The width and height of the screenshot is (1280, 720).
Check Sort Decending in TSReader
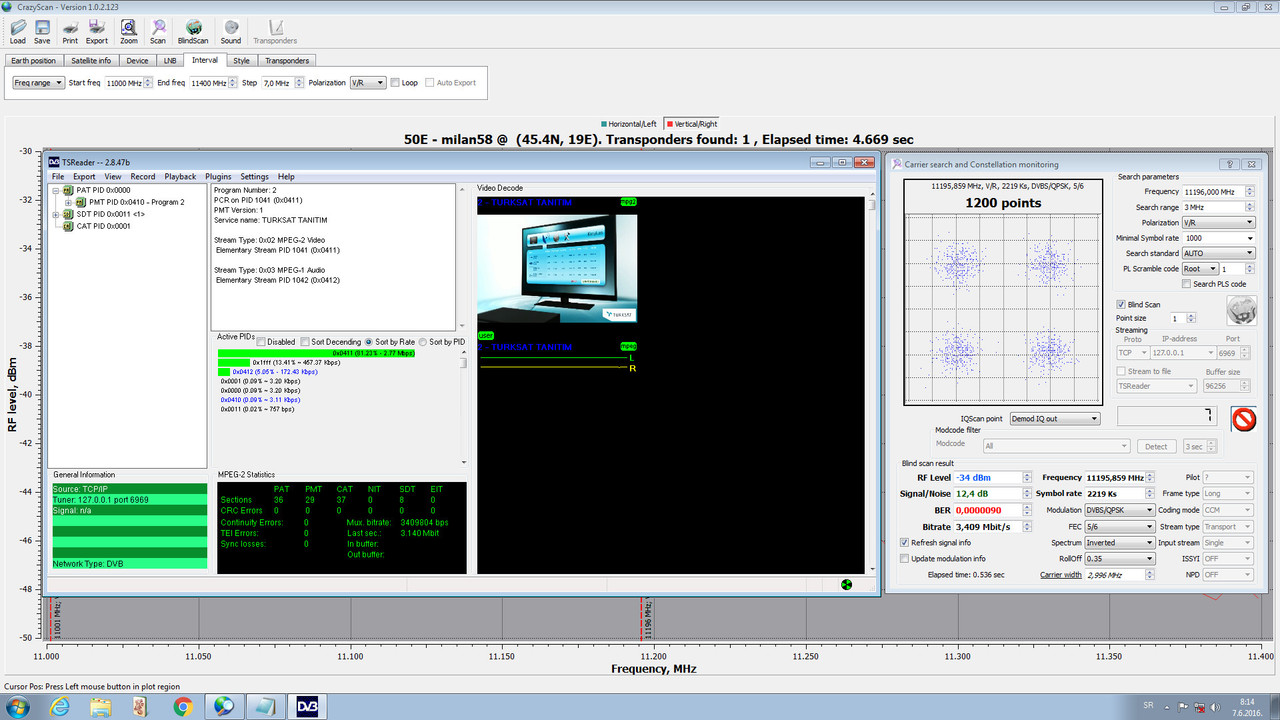tap(304, 342)
